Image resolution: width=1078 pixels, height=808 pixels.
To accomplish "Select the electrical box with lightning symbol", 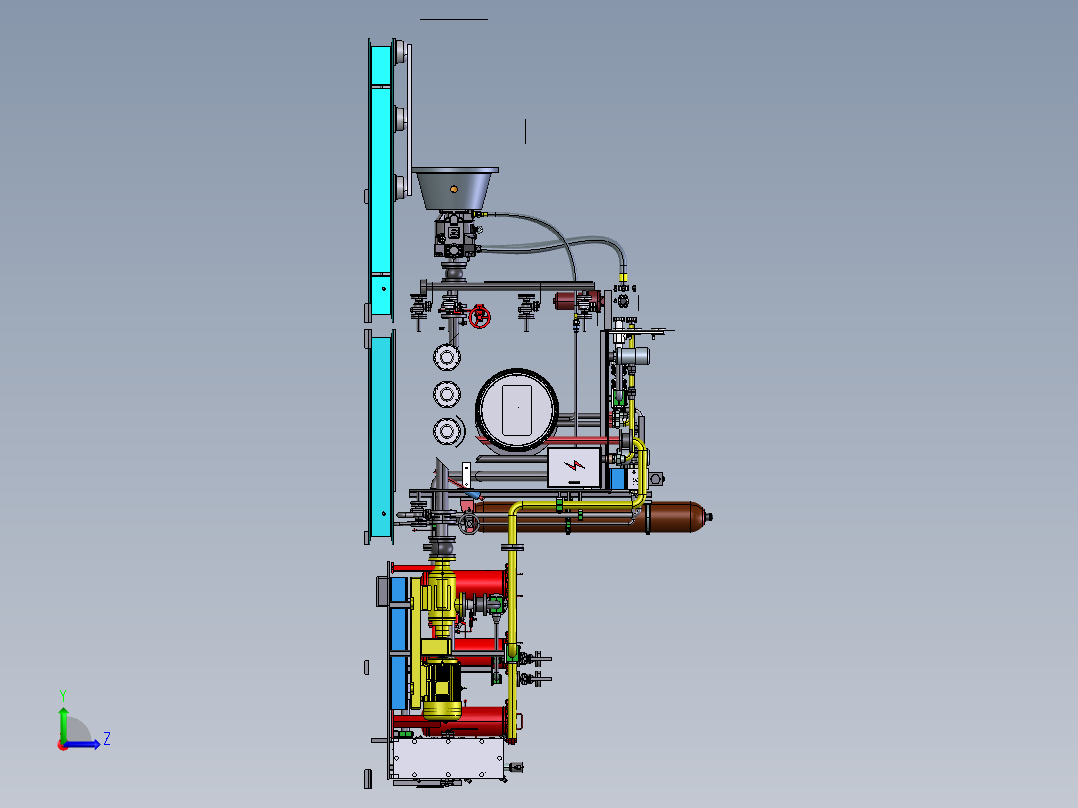I will point(574,468).
